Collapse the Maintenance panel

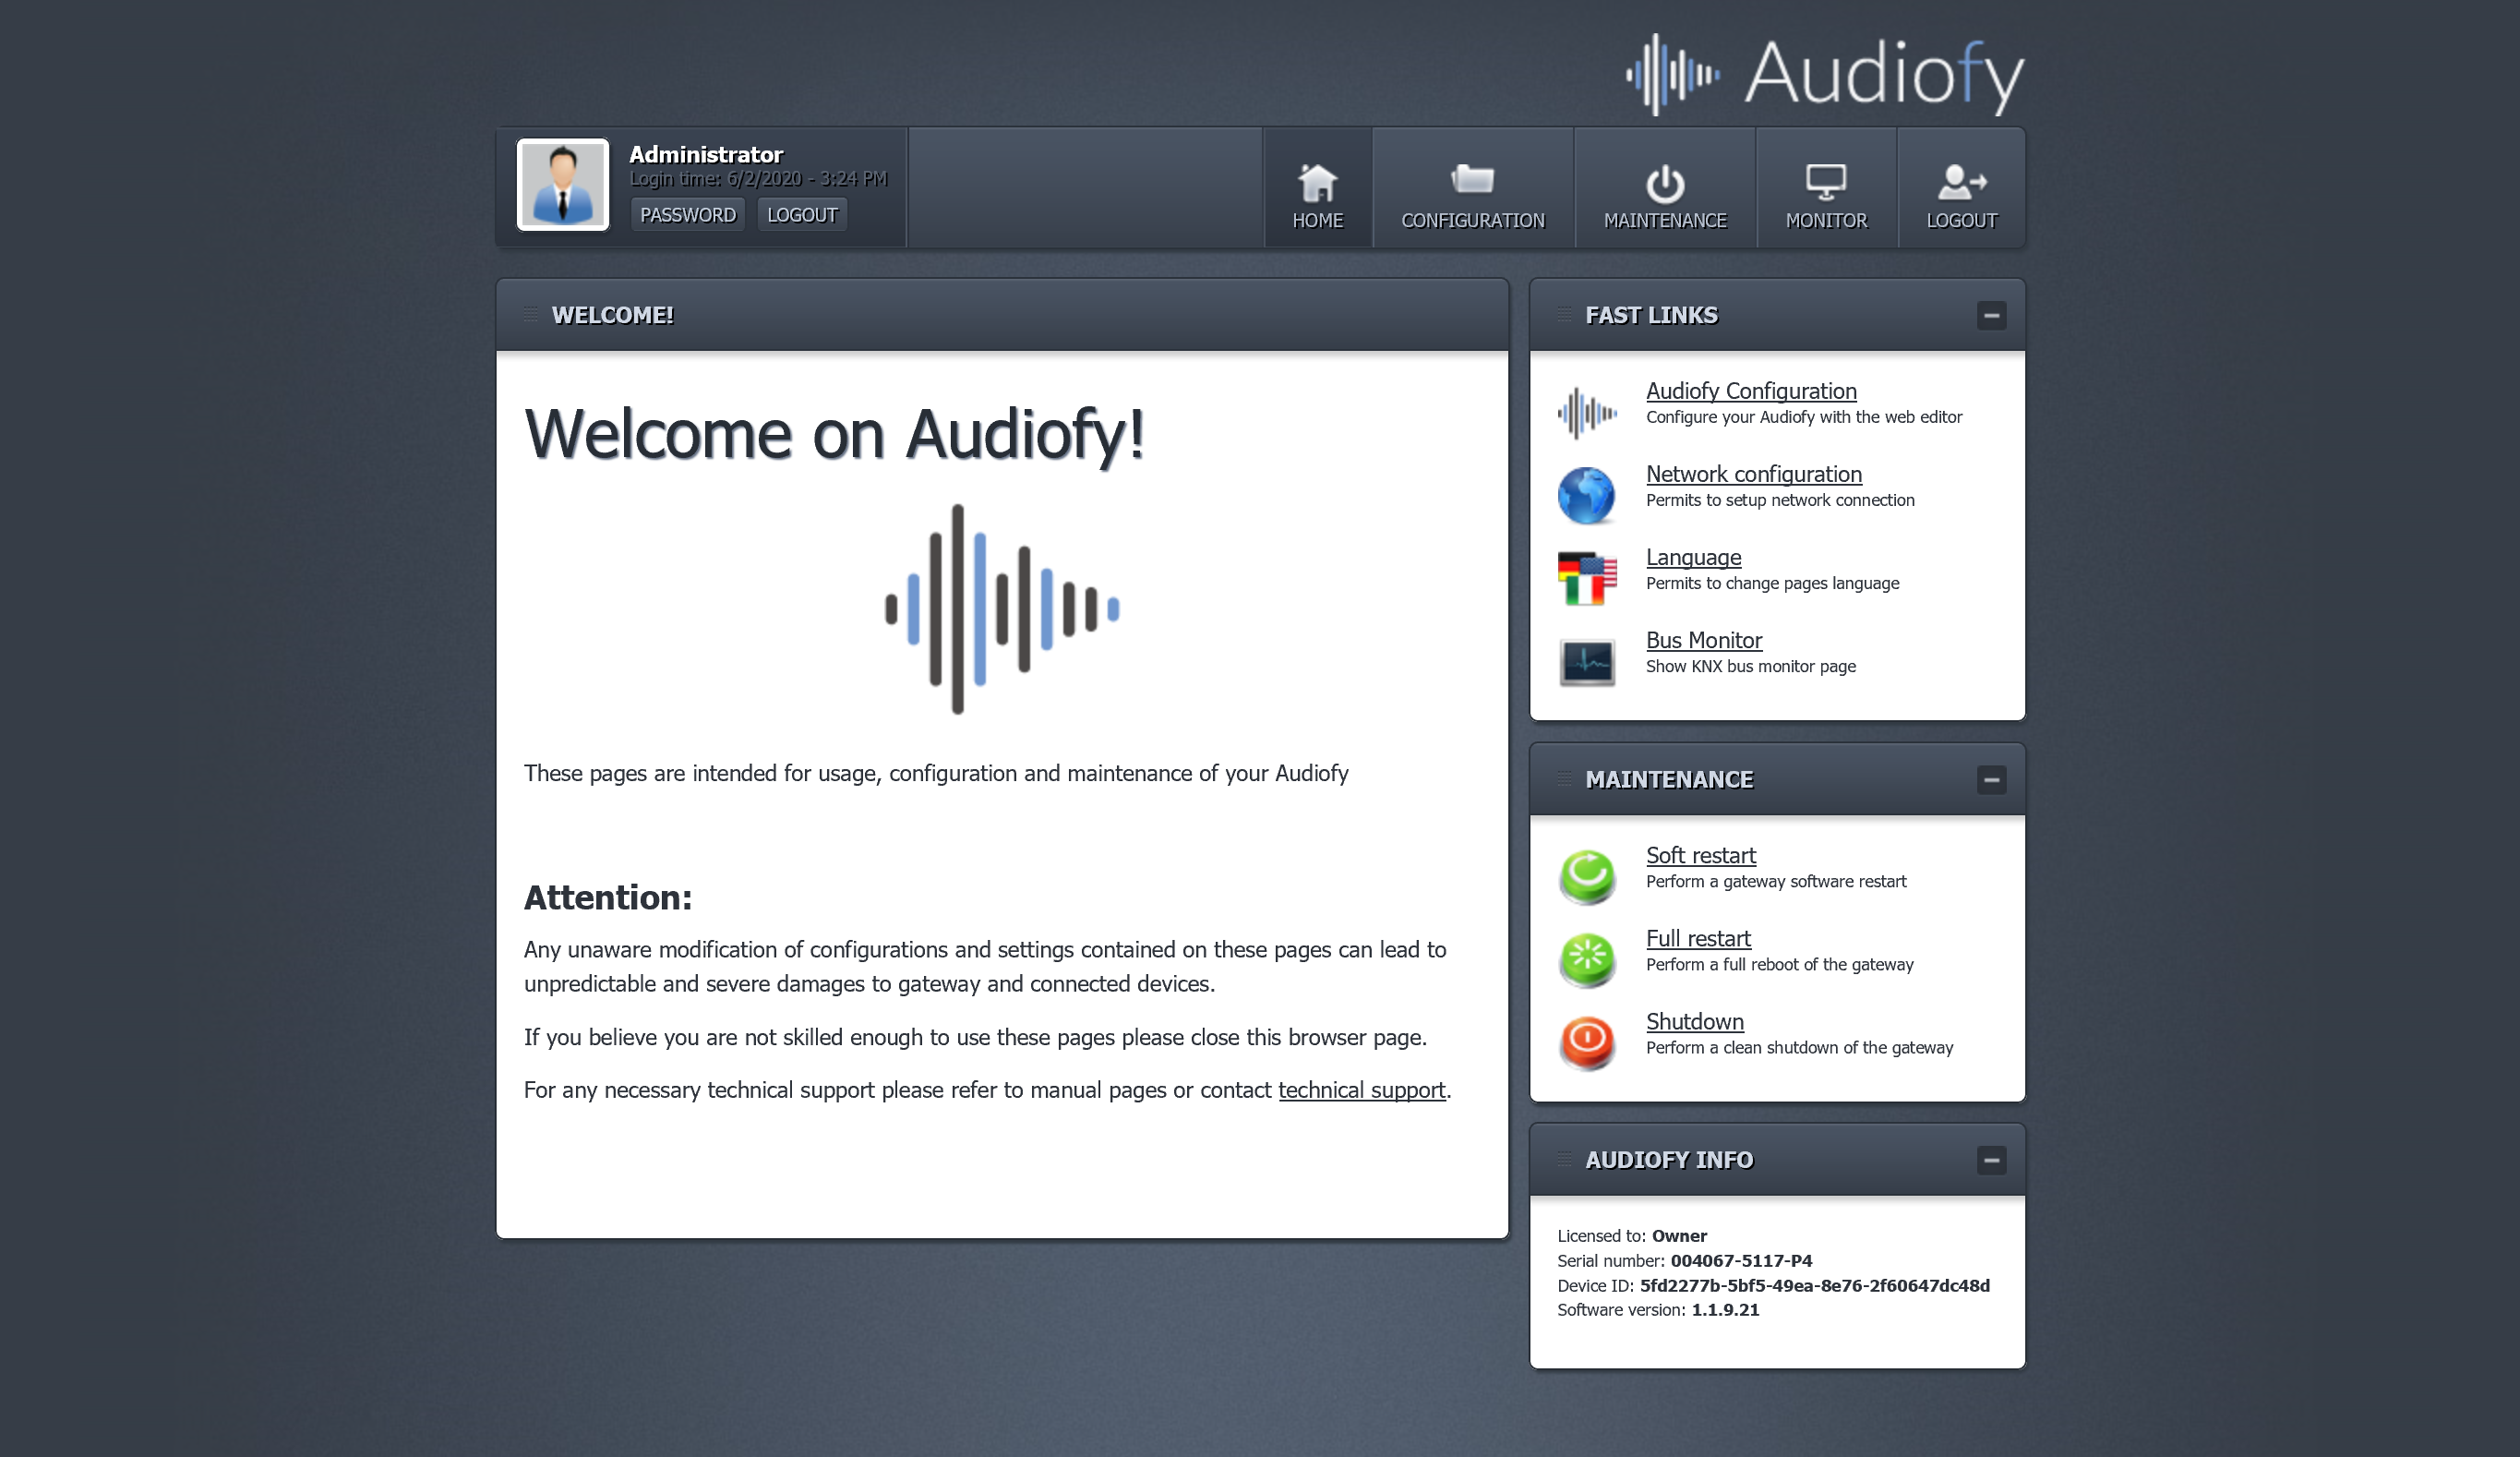coord(1990,780)
